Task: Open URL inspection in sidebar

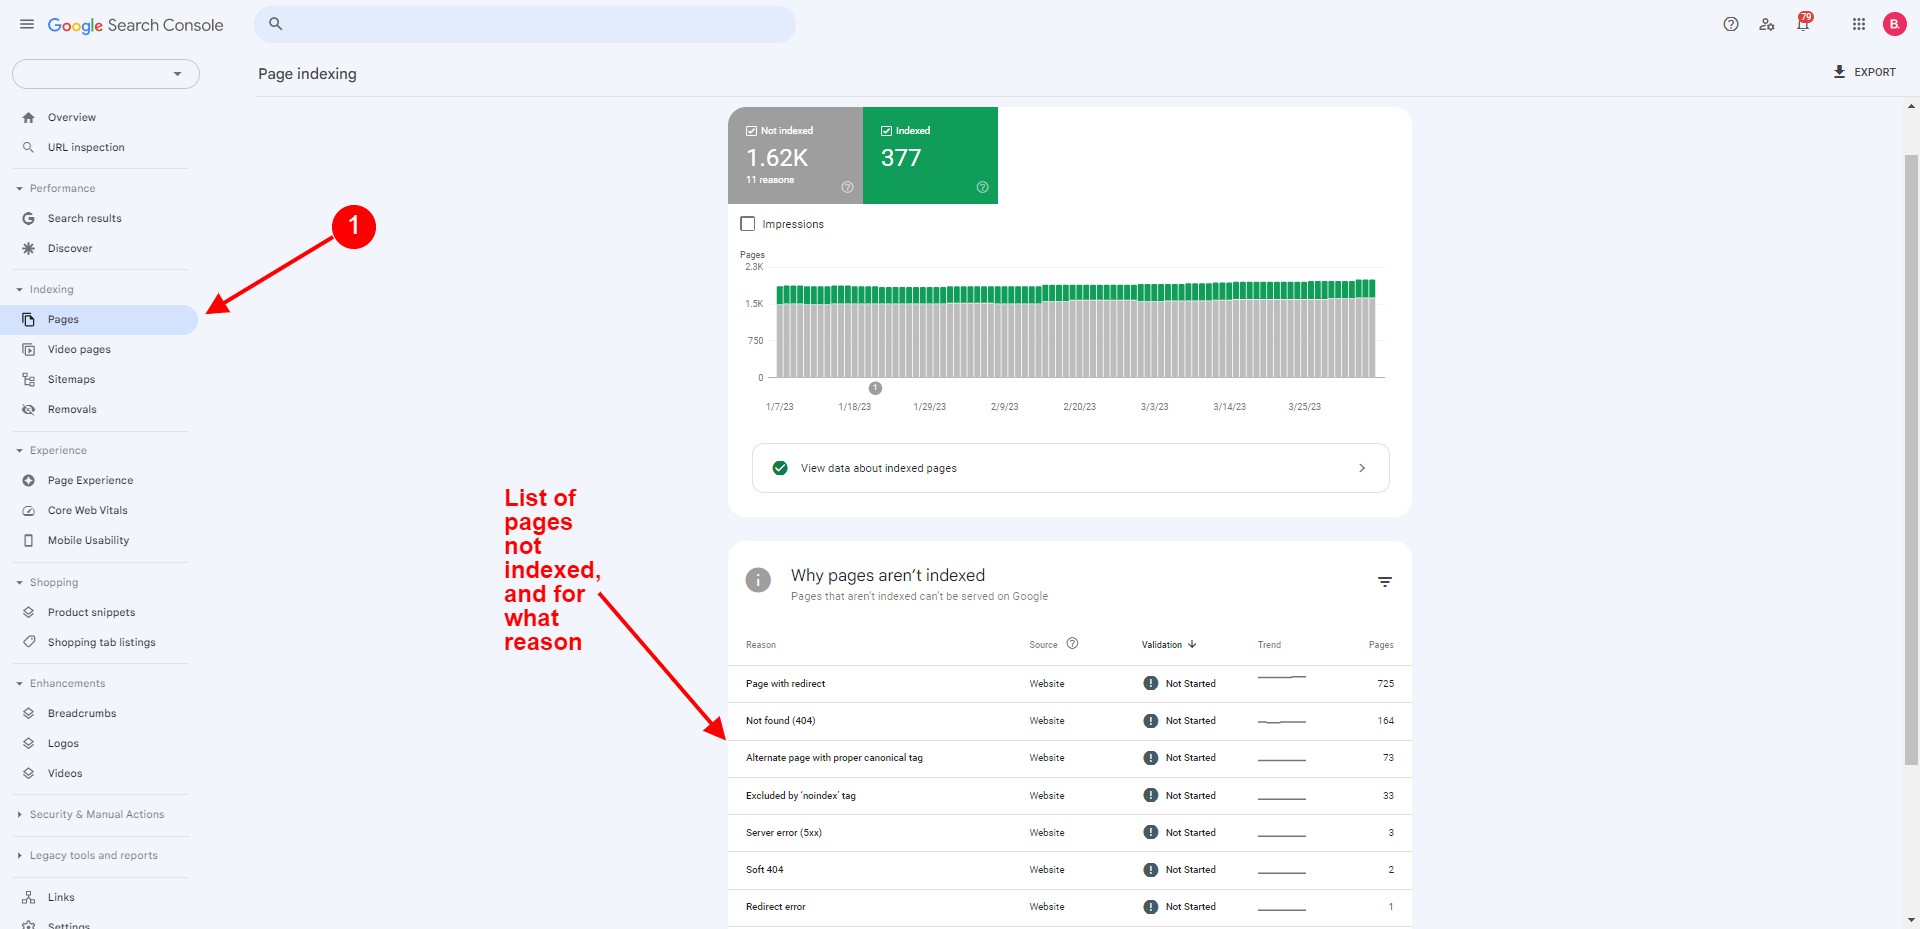Action: point(86,148)
